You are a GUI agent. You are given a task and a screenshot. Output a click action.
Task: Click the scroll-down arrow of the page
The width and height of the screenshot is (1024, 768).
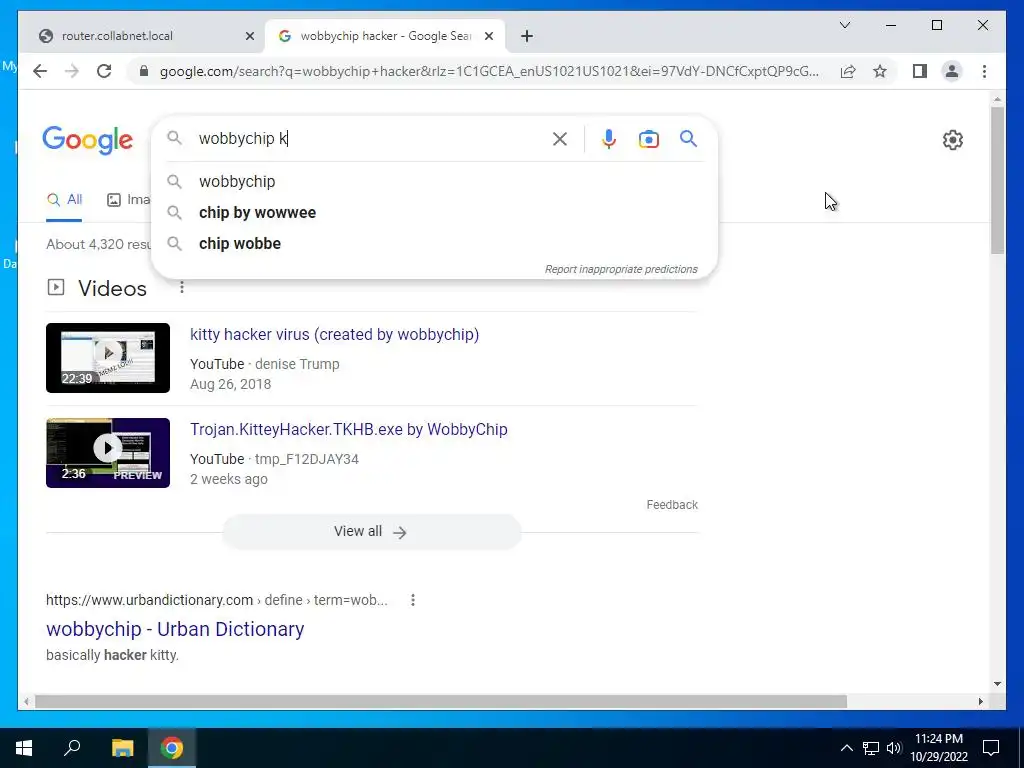(x=997, y=684)
